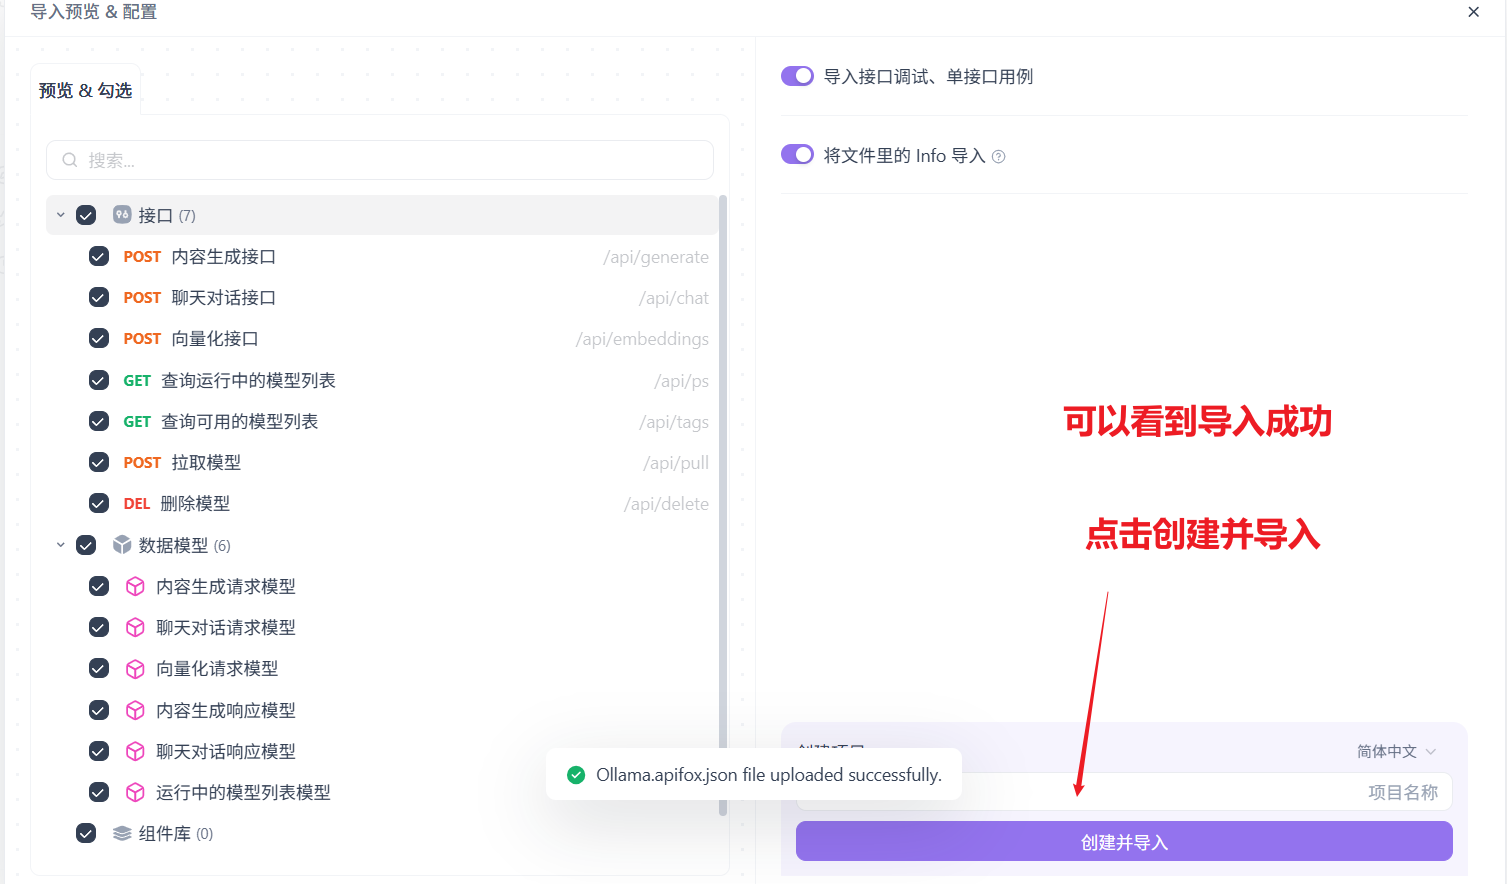Click the 项目名称 input field

coord(1124,792)
